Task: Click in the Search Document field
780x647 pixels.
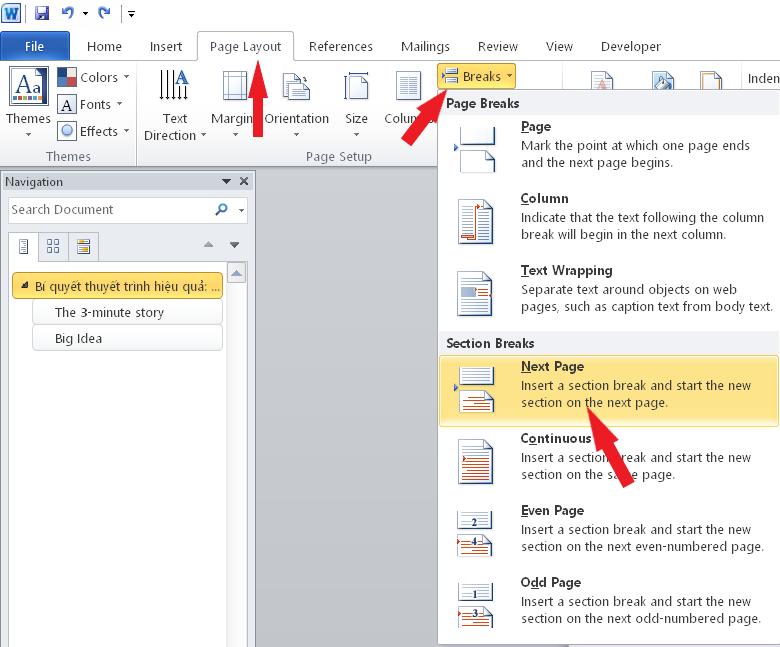Action: [108, 210]
